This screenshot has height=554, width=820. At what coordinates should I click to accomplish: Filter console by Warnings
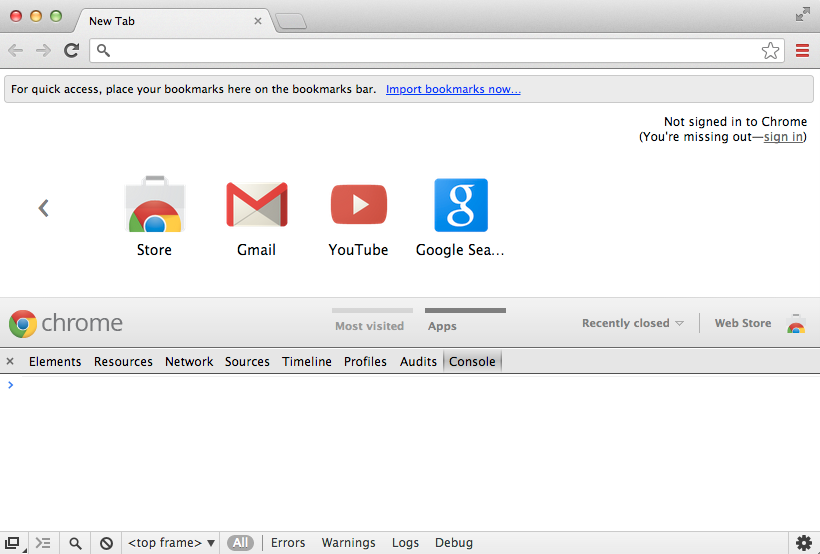click(x=348, y=543)
